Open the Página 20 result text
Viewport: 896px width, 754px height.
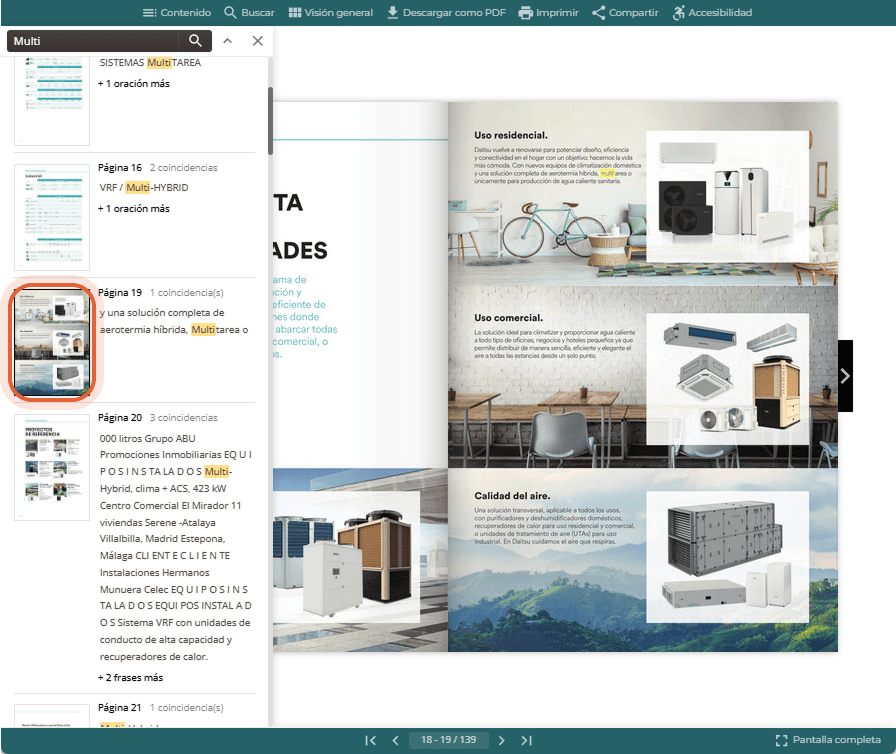175,547
